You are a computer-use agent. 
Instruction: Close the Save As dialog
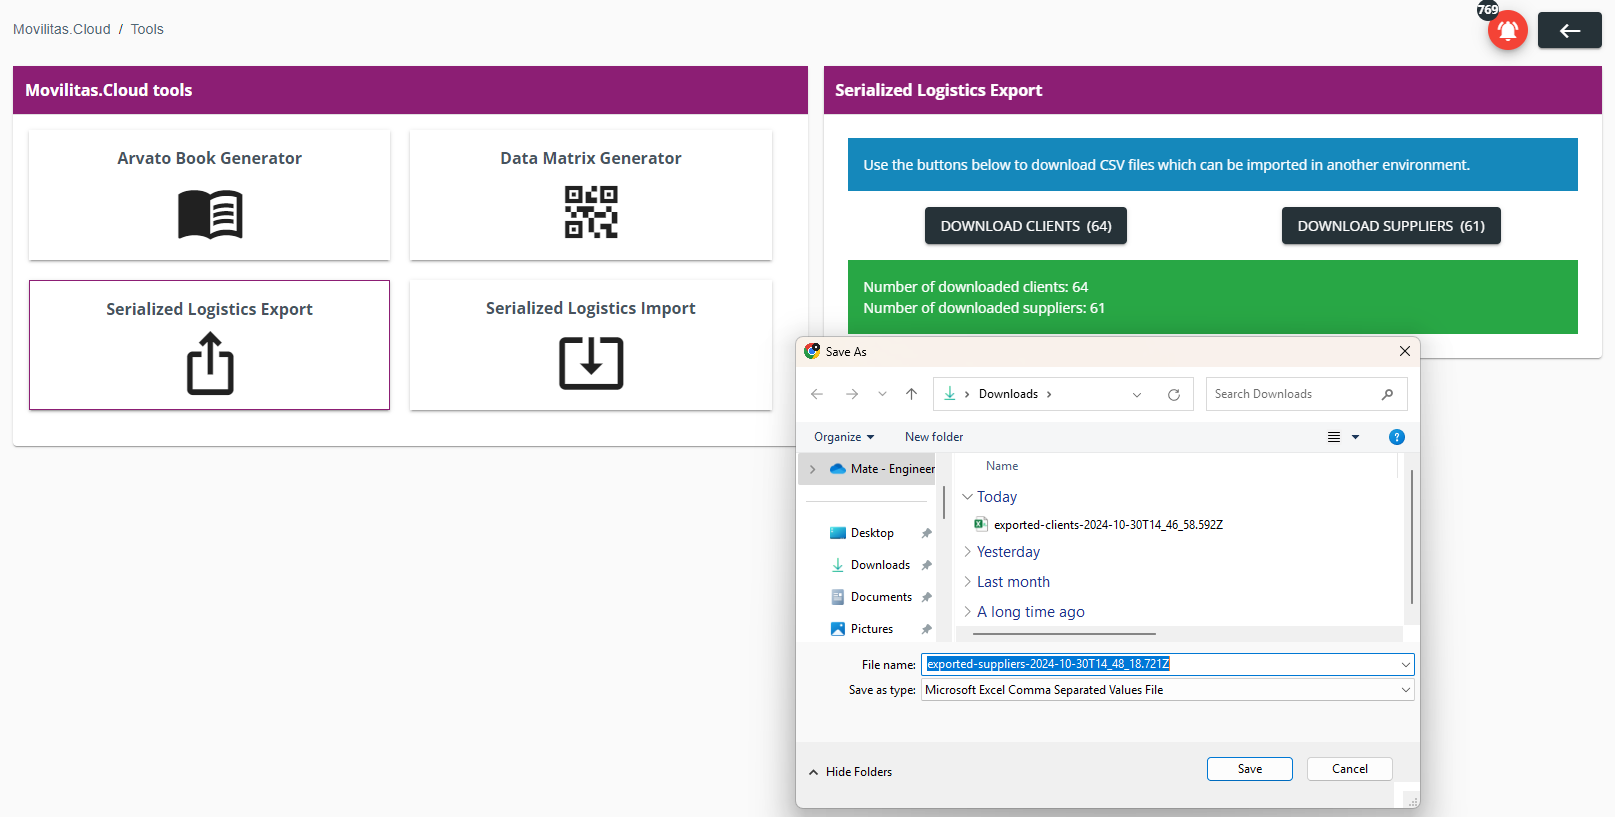(x=1405, y=351)
